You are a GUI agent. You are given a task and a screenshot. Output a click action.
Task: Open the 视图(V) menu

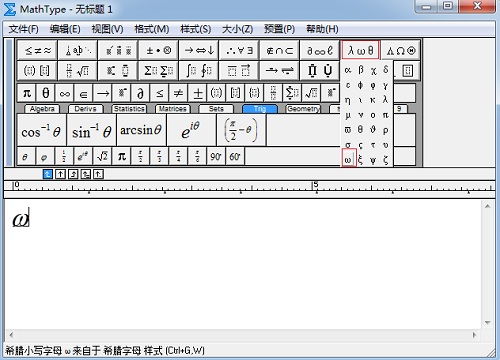coord(107,29)
